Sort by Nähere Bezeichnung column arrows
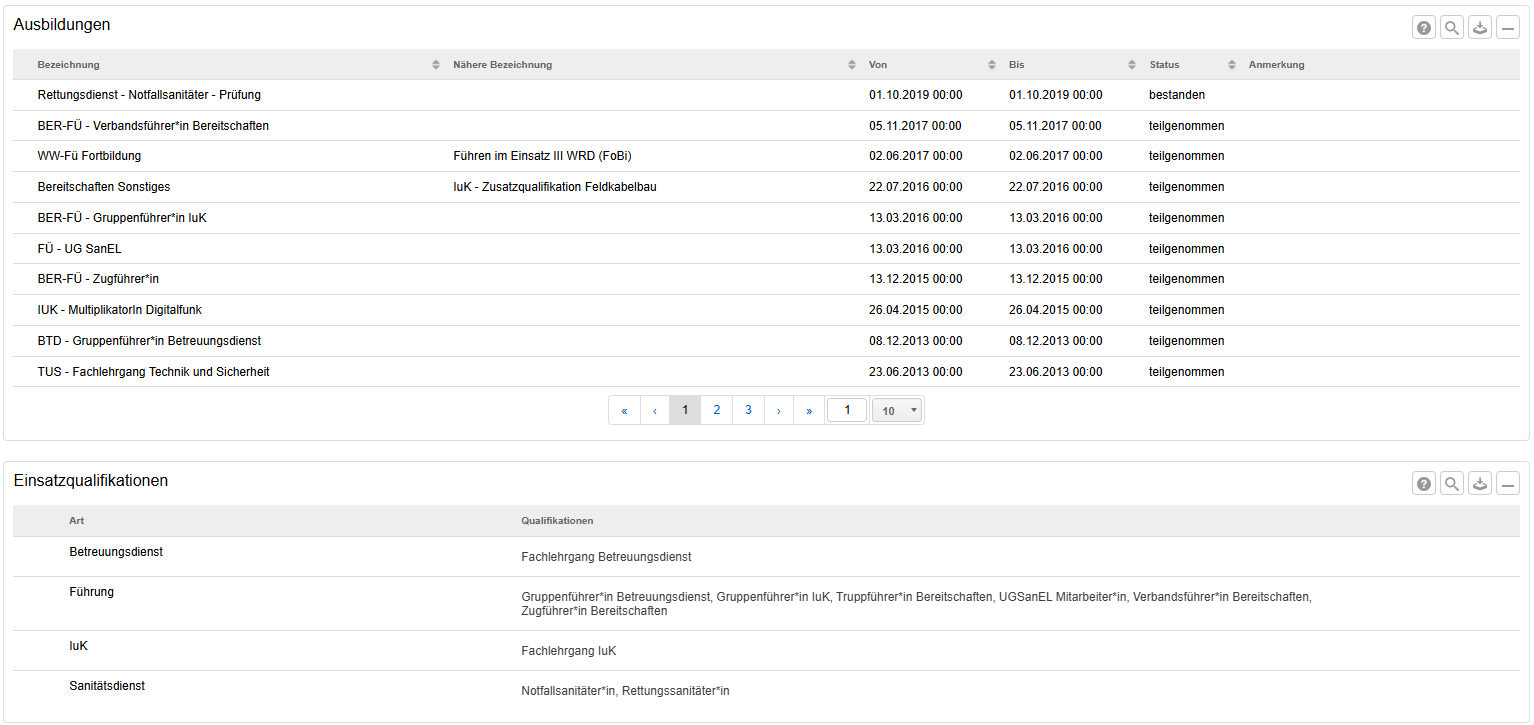Viewport: 1534px width, 725px height. click(x=852, y=65)
